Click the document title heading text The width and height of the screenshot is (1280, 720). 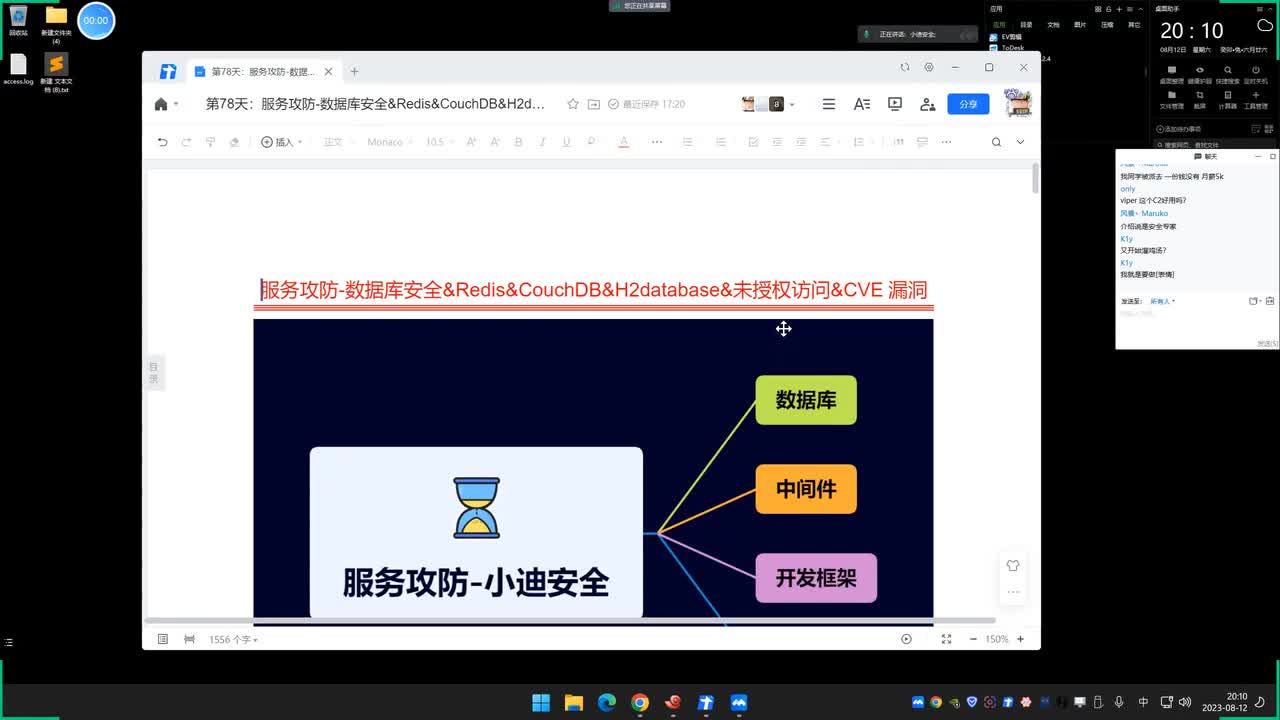click(594, 290)
